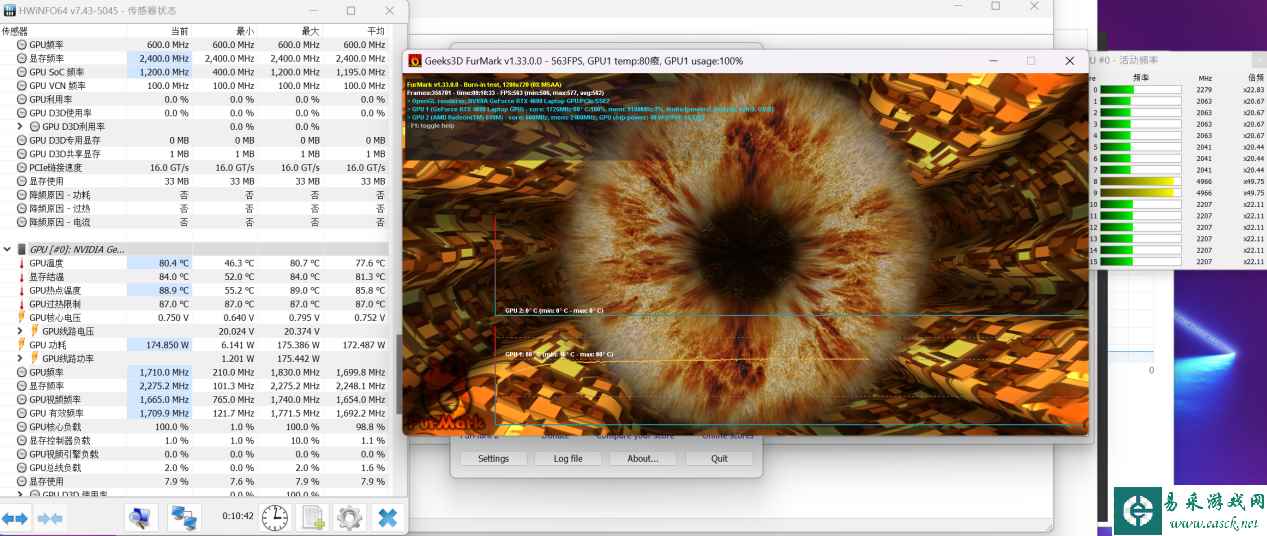The width and height of the screenshot is (1267, 536).
Task: Open HWiNFO sensor settings gear icon
Action: (x=349, y=517)
